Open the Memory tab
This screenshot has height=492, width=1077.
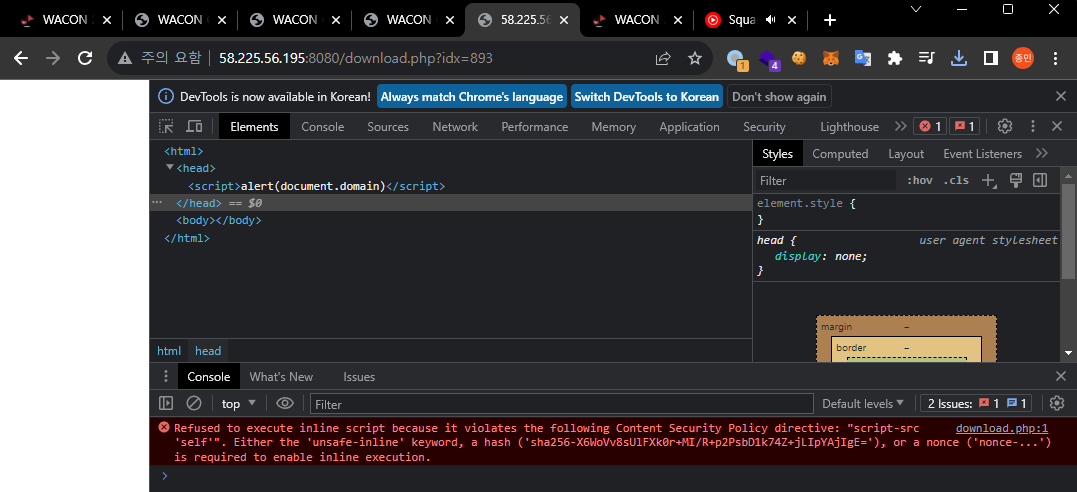[x=613, y=126]
